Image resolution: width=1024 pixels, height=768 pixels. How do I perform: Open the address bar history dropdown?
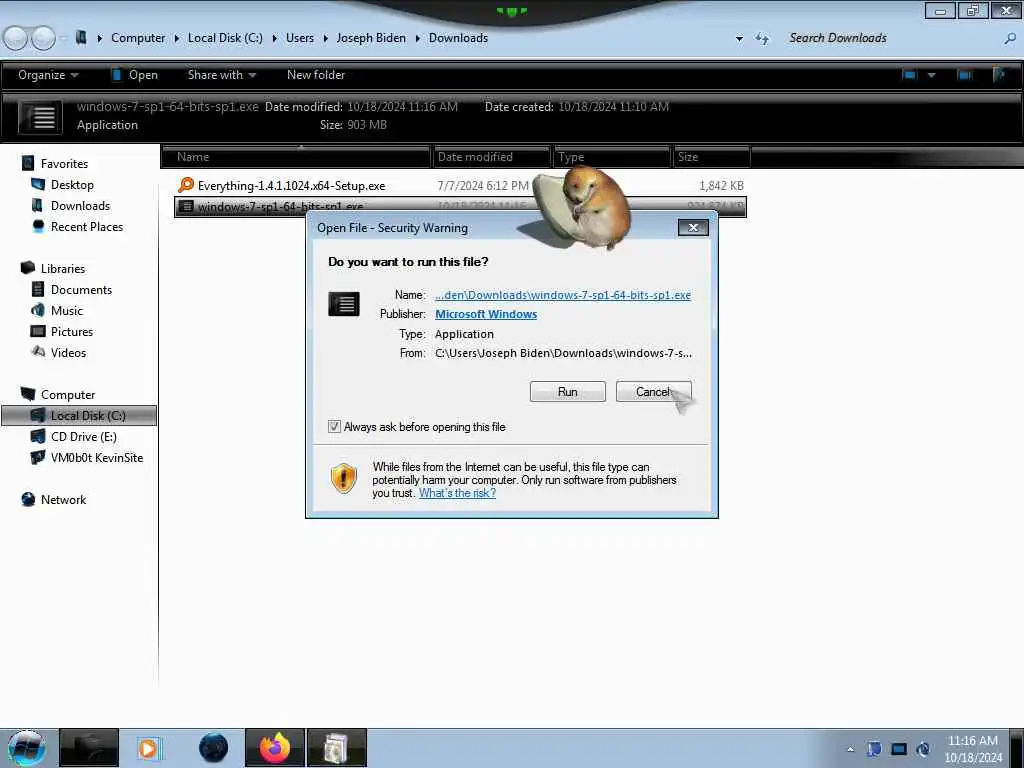pos(739,39)
